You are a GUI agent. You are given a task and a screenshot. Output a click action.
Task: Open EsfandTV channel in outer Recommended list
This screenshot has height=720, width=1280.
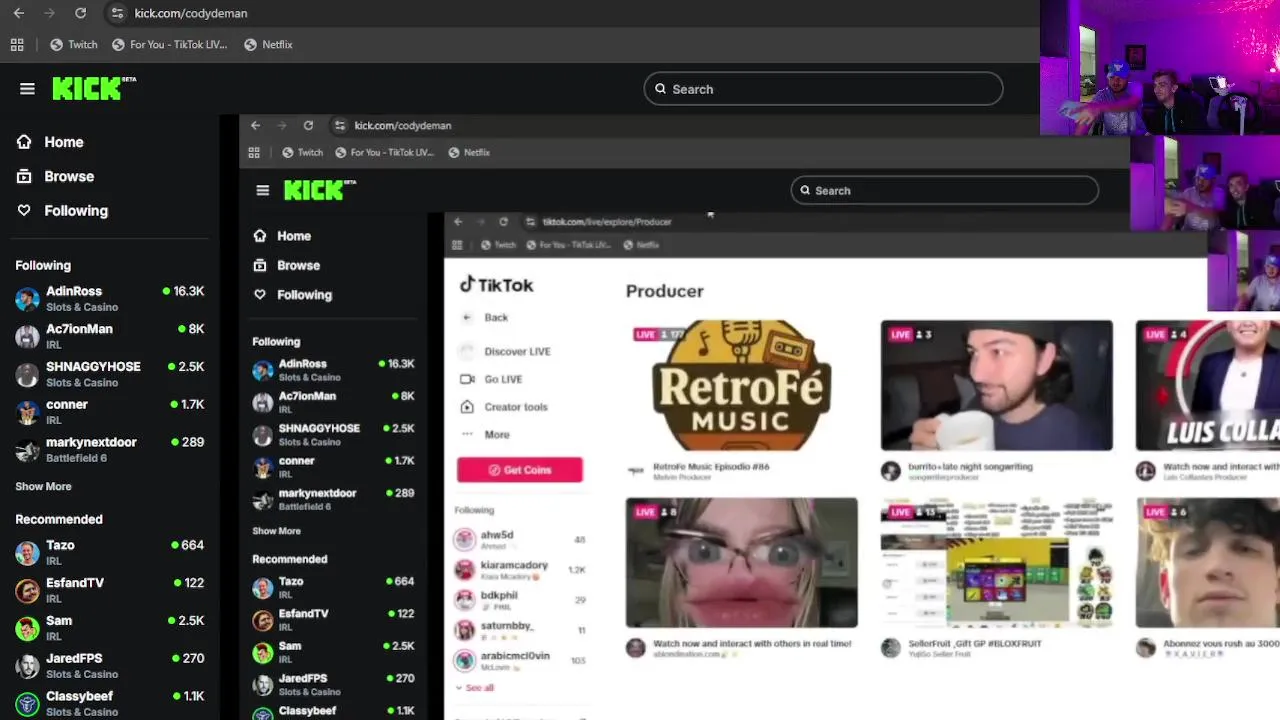(x=110, y=590)
